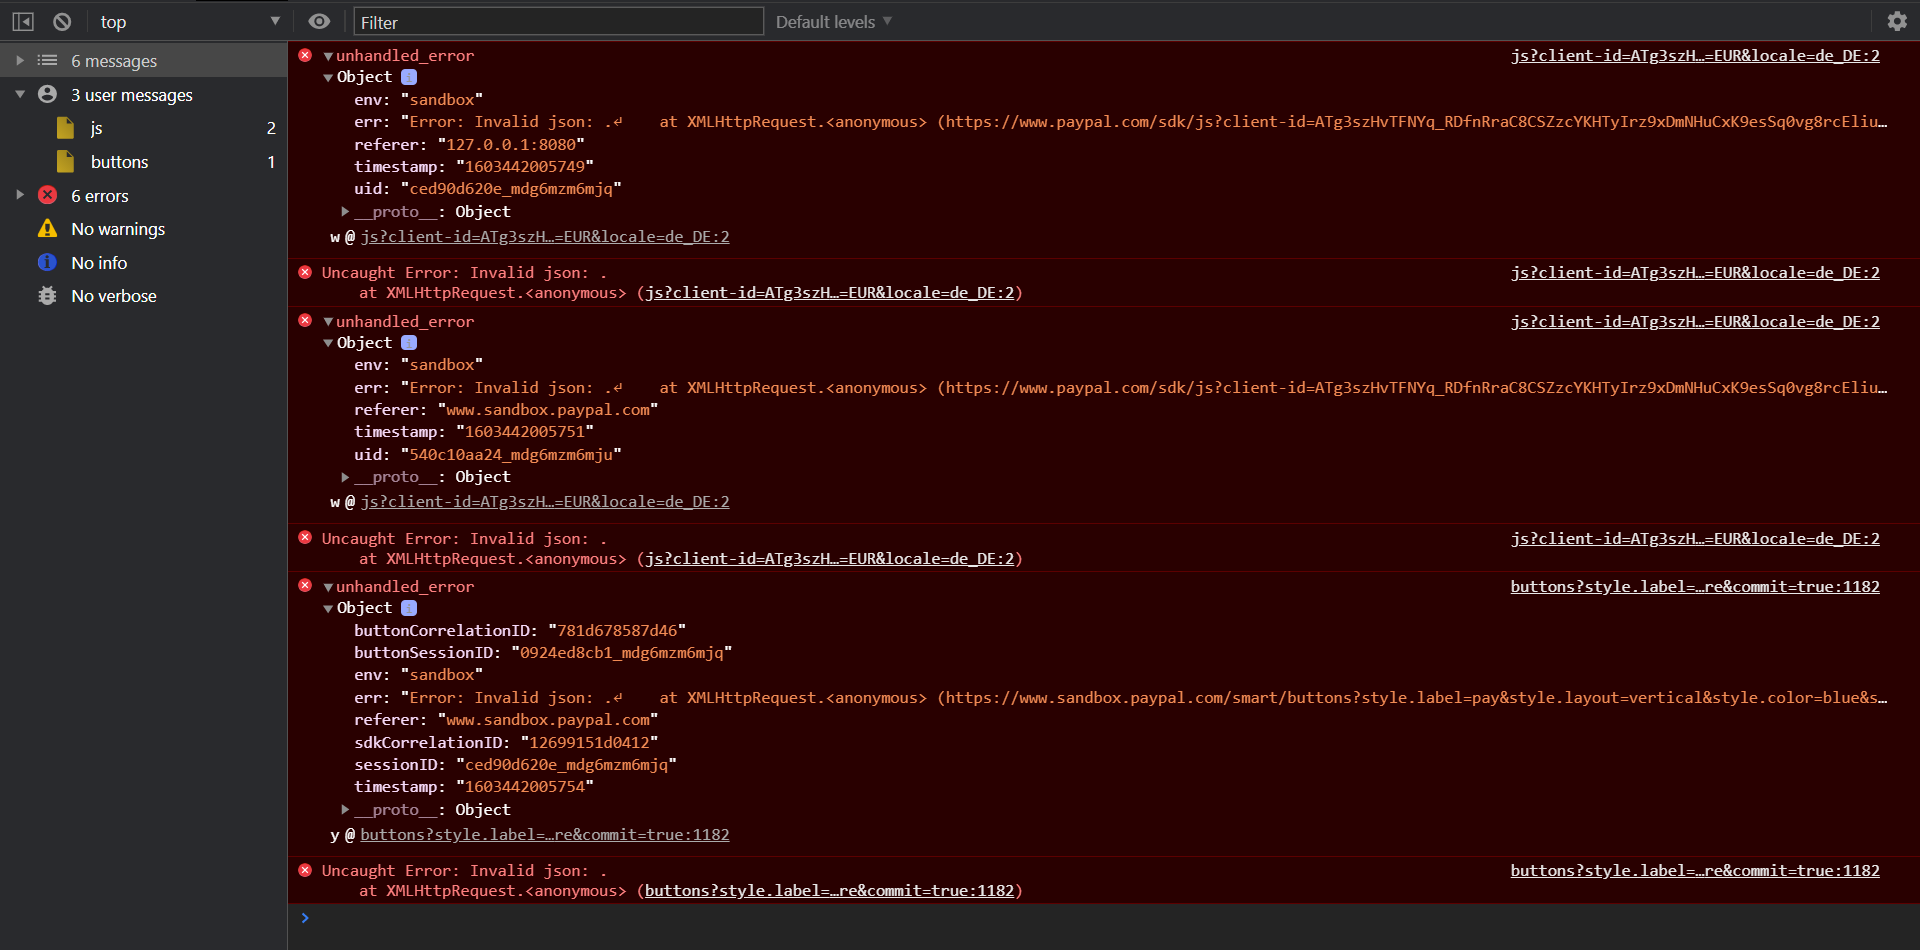Focus the Filter input field

(x=558, y=21)
